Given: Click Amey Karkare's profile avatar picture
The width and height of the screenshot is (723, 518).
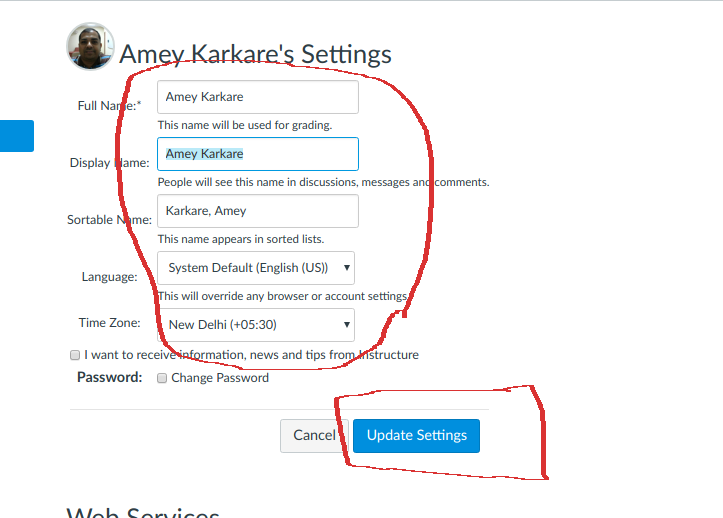Looking at the screenshot, I should [90, 46].
